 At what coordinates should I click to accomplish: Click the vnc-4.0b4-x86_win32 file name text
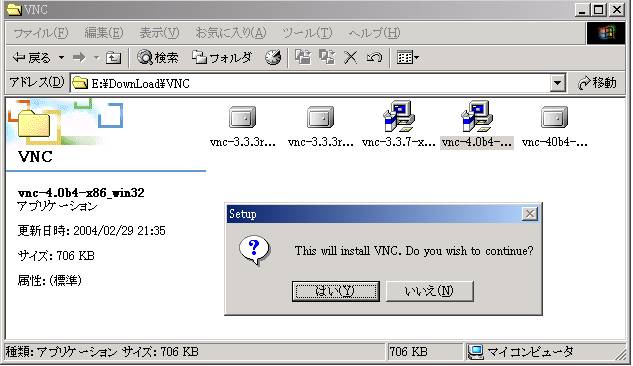click(81, 192)
